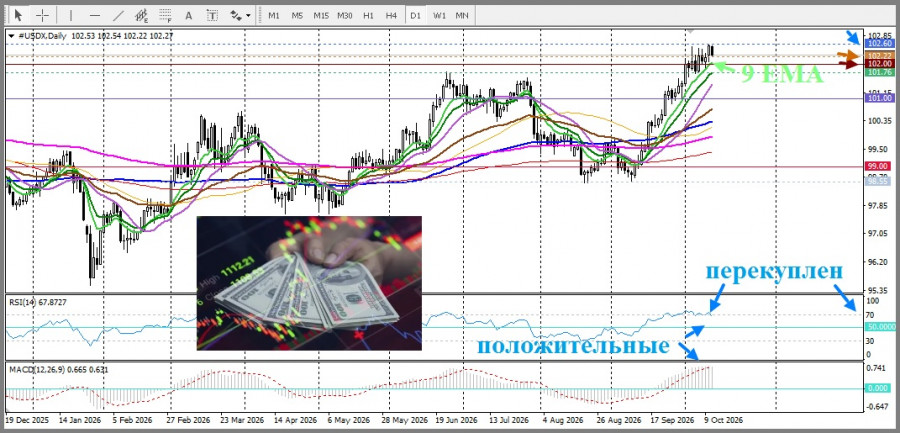Switch chart to MN timeframe

point(462,16)
